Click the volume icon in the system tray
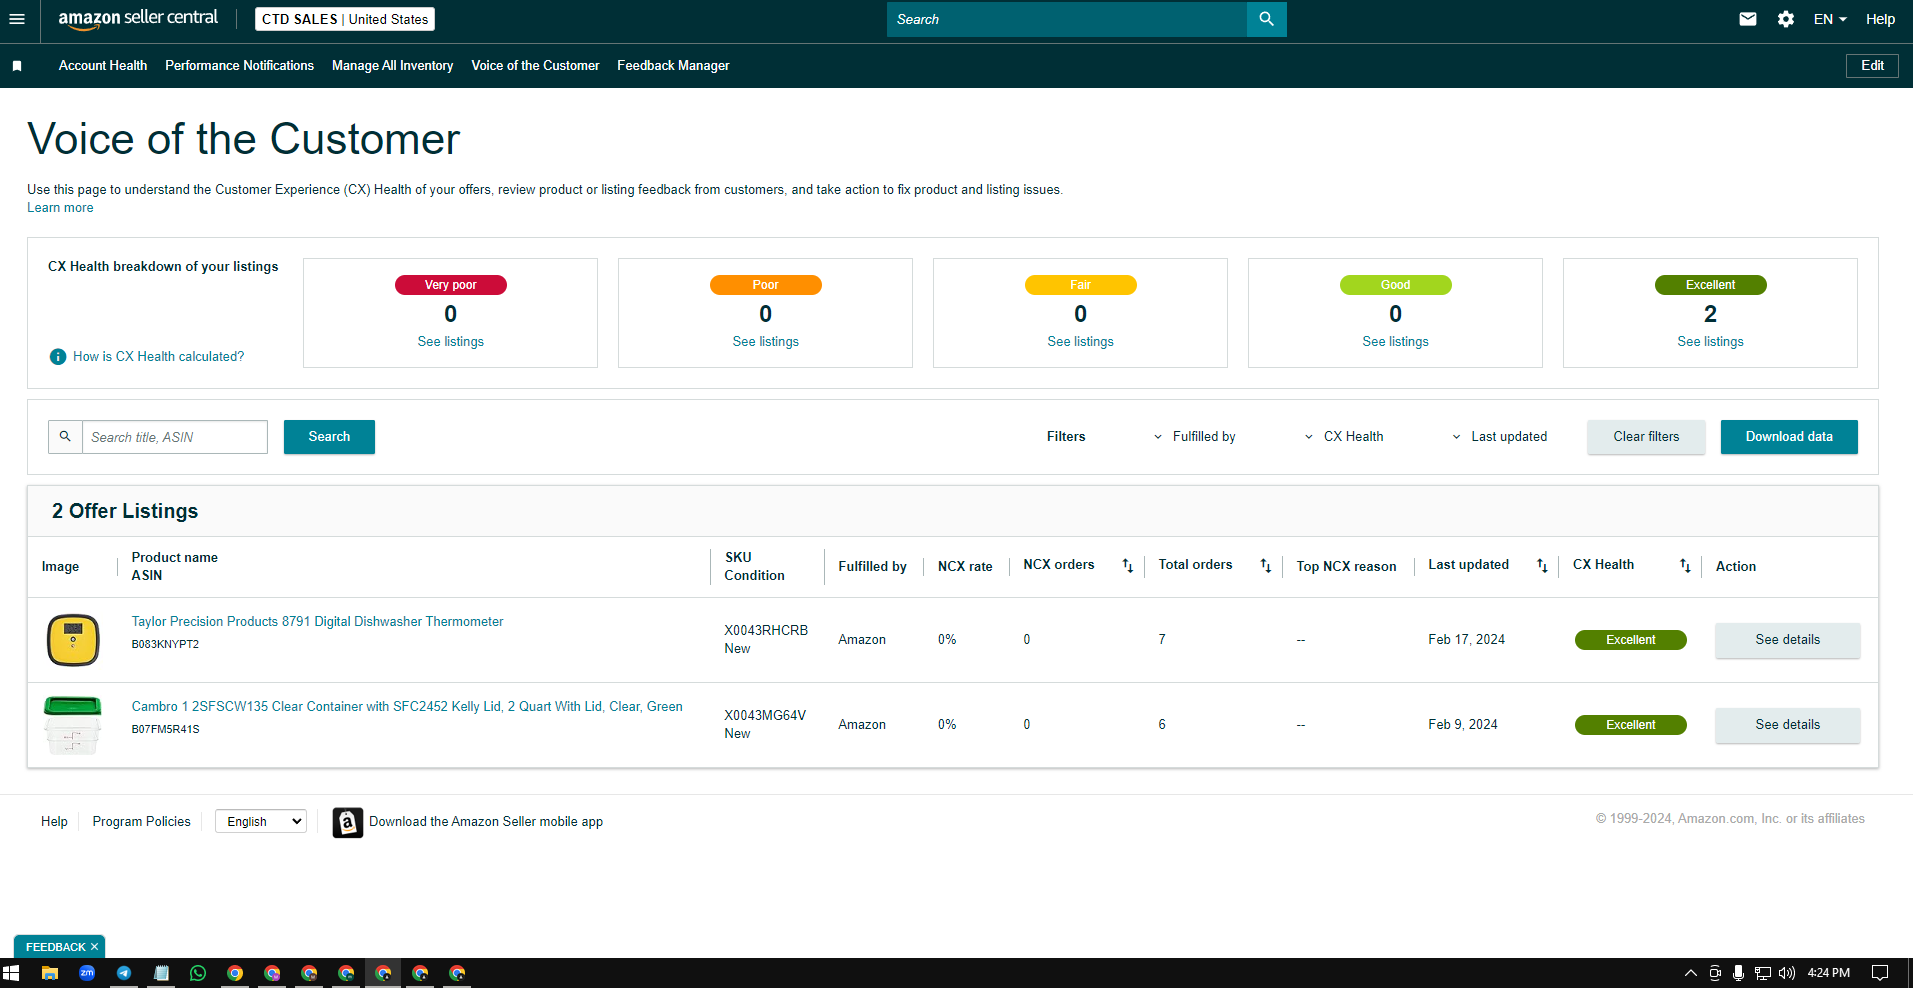This screenshot has width=1913, height=988. coord(1787,973)
